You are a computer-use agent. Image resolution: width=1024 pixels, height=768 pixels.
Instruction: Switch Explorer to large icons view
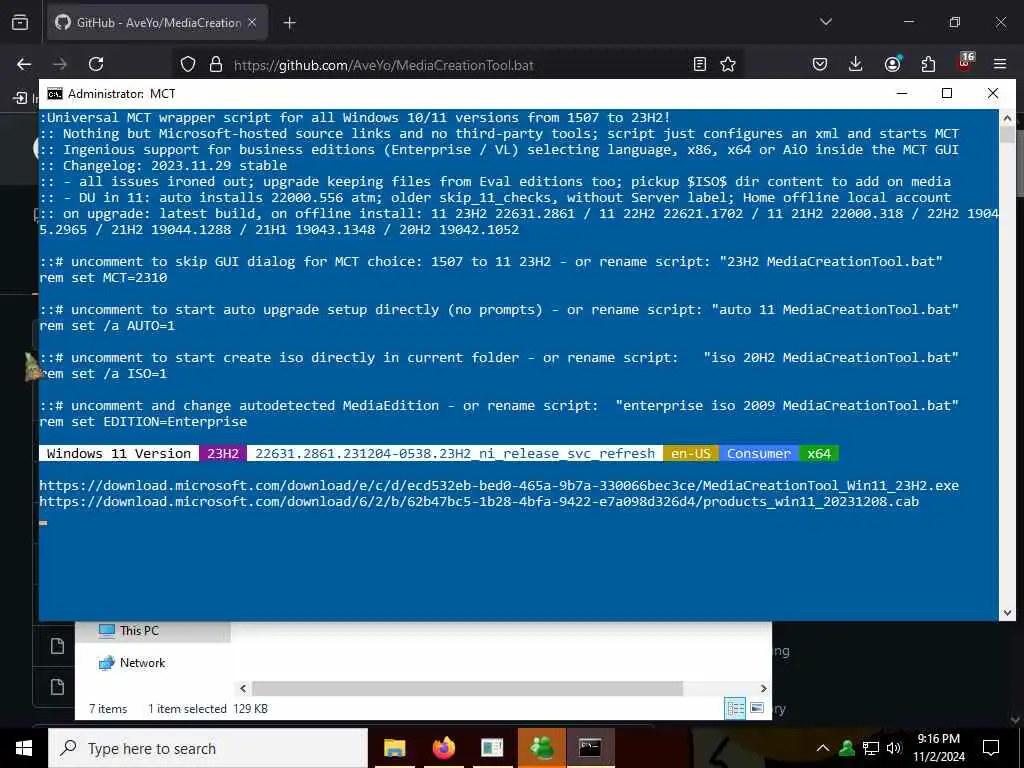(757, 708)
